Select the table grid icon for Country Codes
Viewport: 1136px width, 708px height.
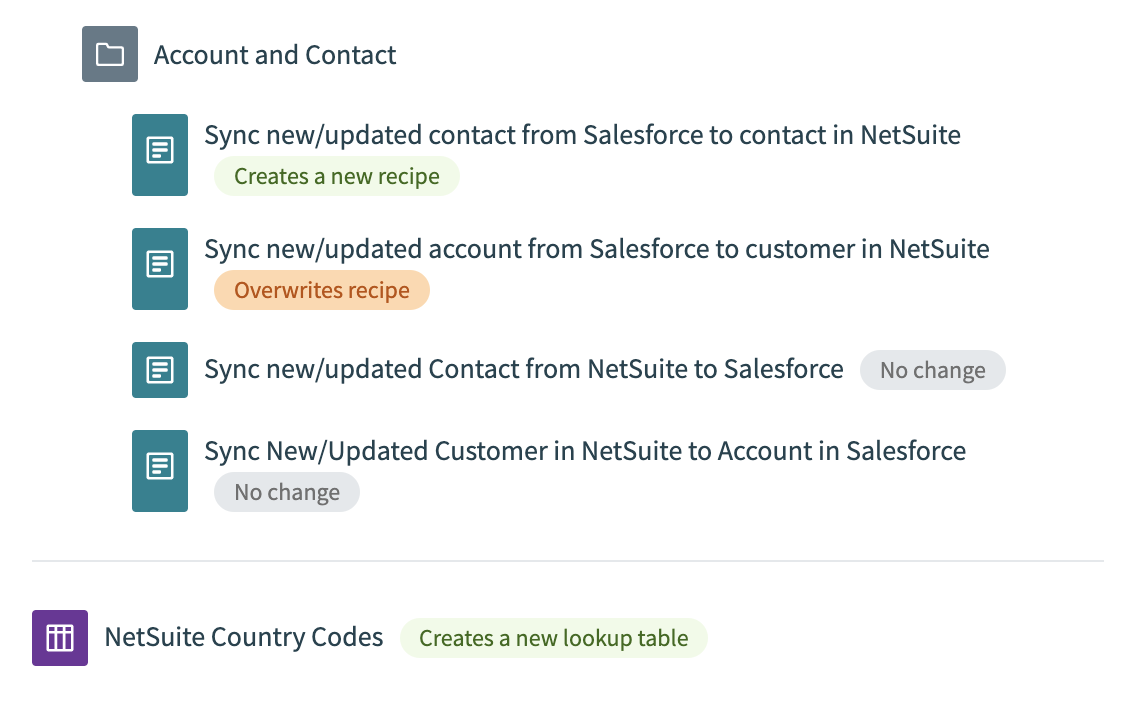(60, 638)
